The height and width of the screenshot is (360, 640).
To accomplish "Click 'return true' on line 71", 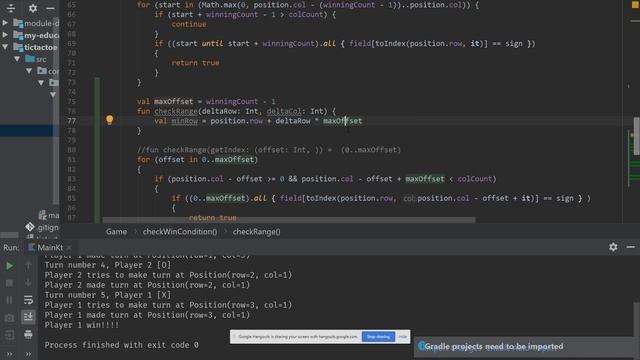I will tap(195, 63).
